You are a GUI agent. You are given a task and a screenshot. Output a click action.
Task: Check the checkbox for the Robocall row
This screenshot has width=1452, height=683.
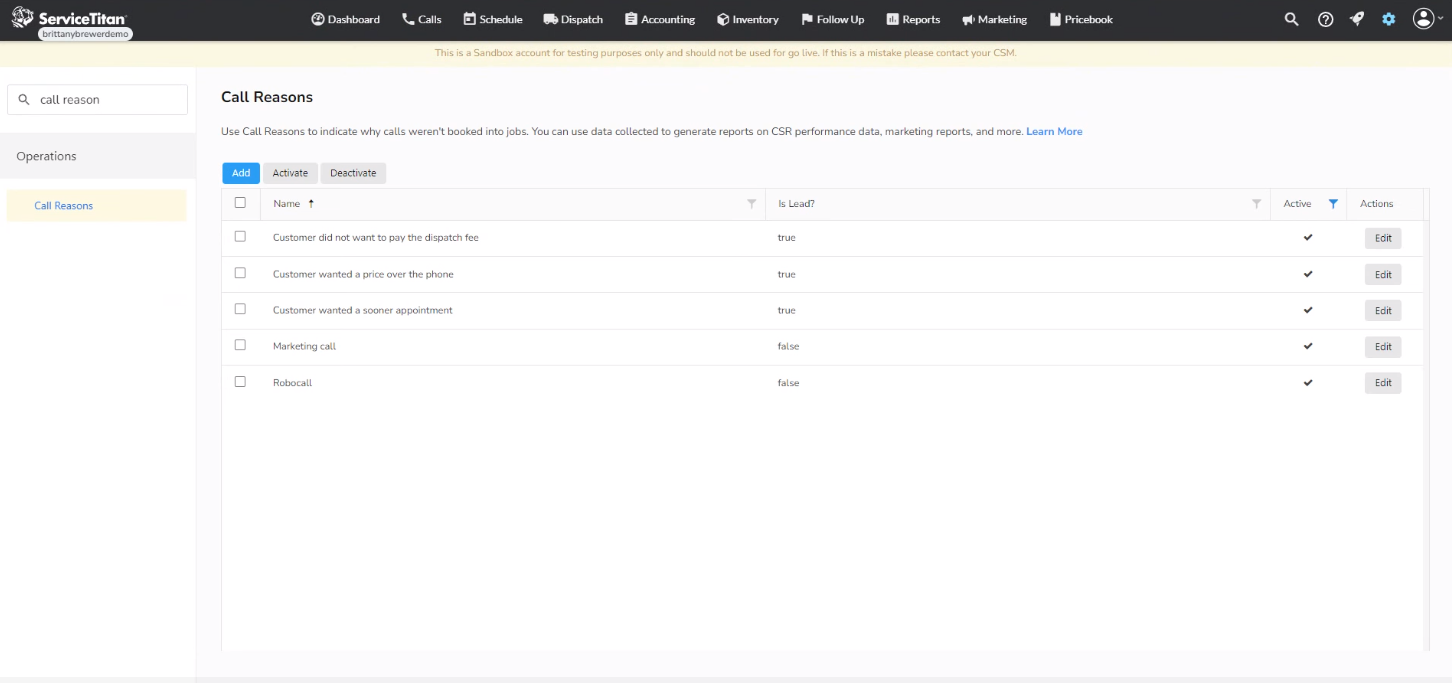(240, 382)
